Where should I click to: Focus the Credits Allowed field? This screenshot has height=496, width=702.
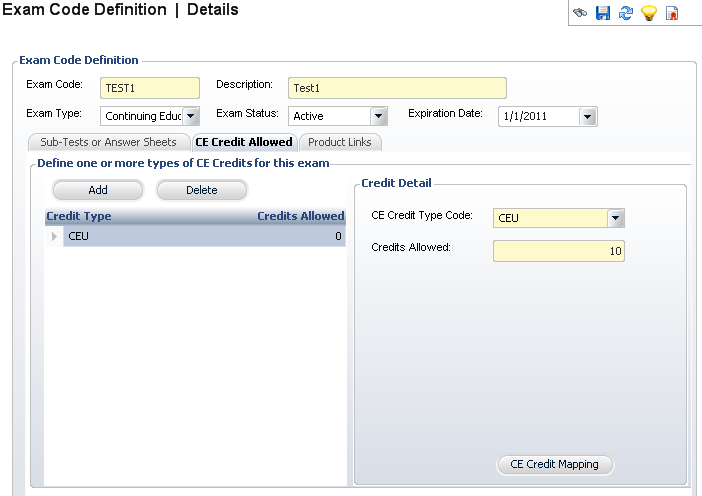pos(558,251)
